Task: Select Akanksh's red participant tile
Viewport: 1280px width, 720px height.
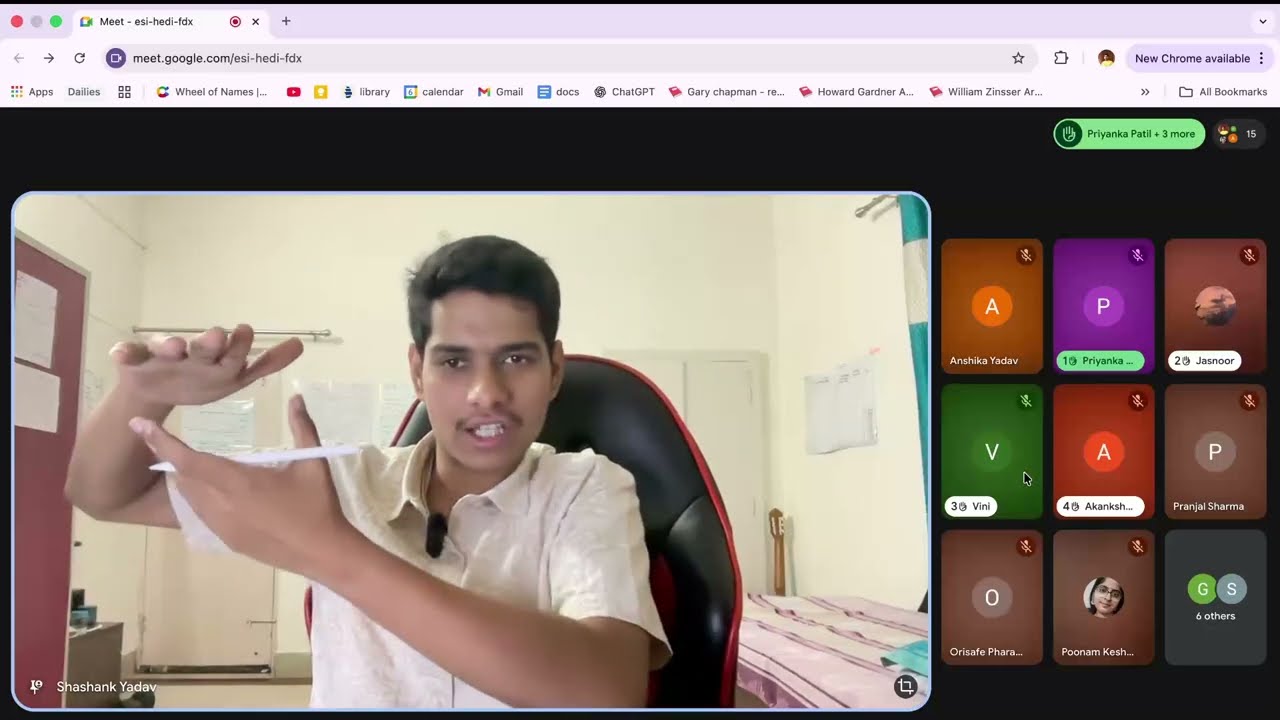Action: [1104, 452]
